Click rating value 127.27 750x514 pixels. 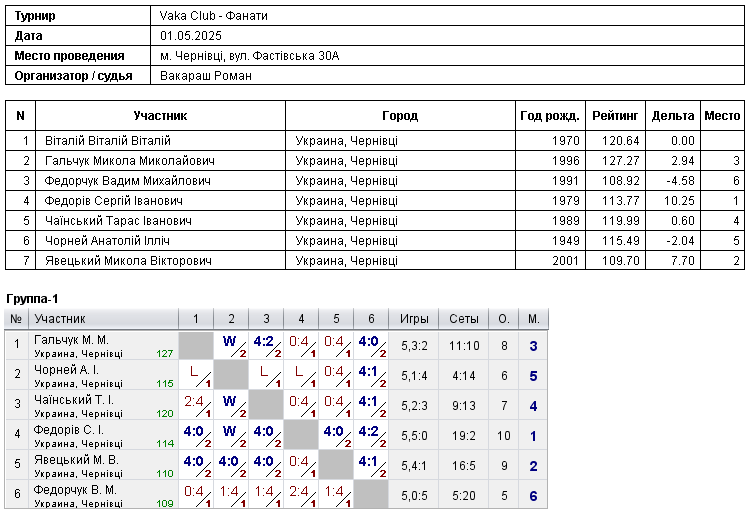620,161
